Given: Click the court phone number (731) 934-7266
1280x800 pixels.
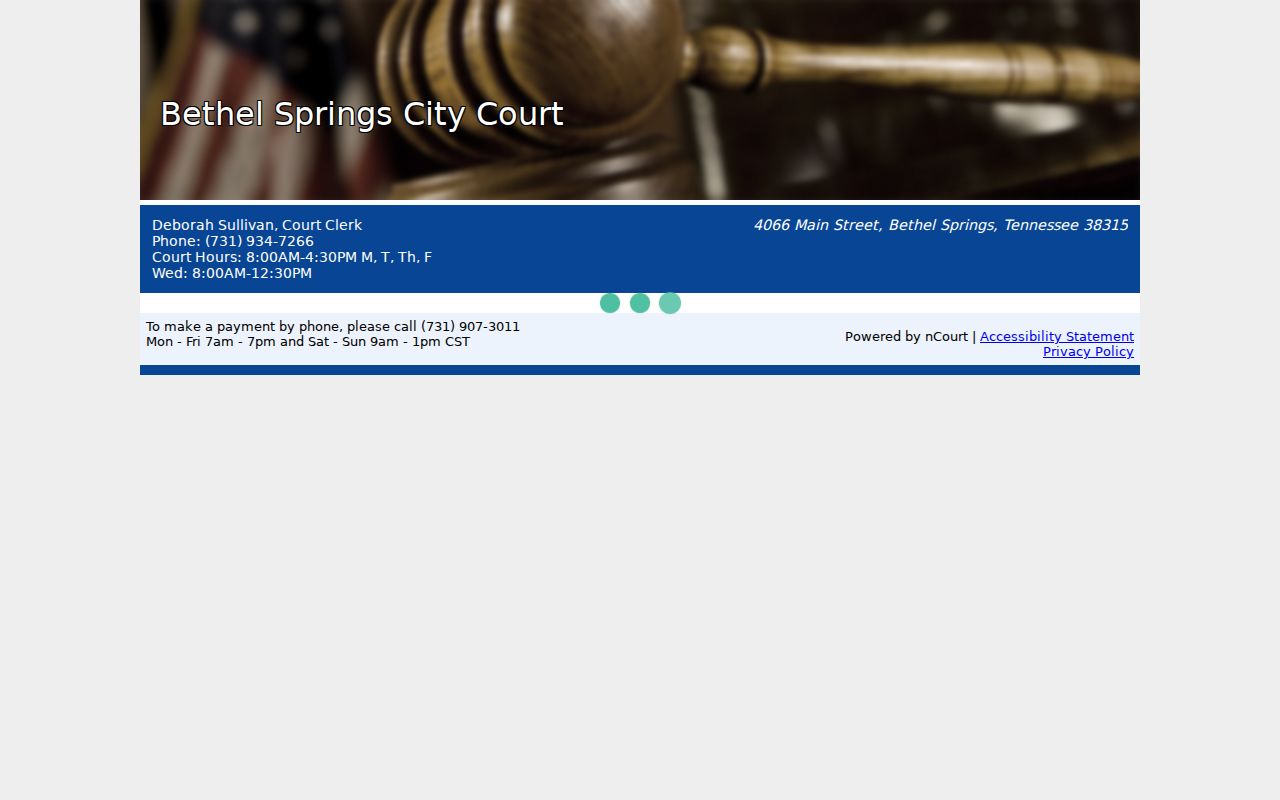Looking at the screenshot, I should [x=259, y=241].
